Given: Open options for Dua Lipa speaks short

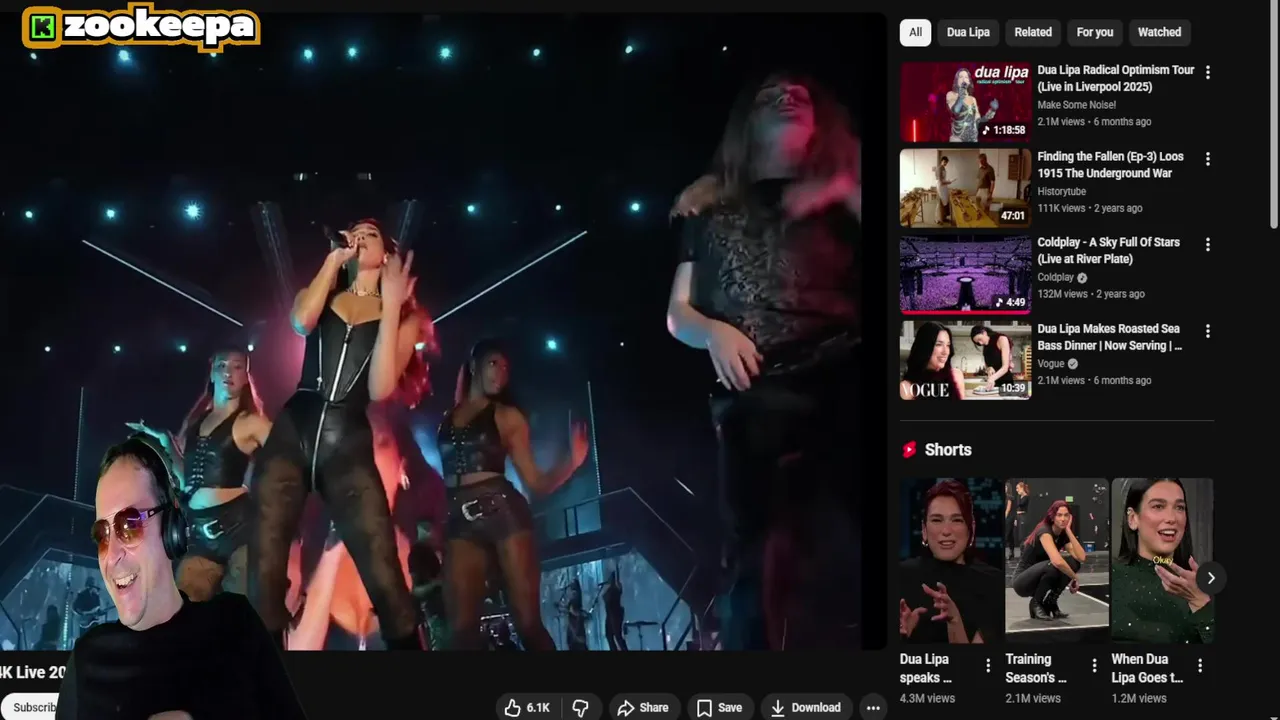Looking at the screenshot, I should click(x=988, y=665).
